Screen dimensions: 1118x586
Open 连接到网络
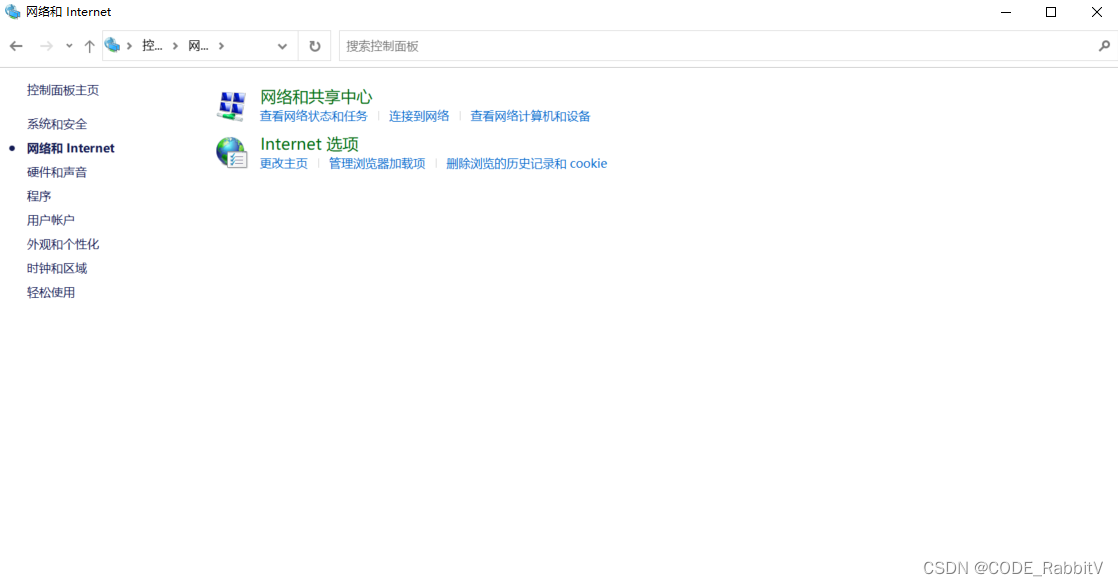coord(419,116)
